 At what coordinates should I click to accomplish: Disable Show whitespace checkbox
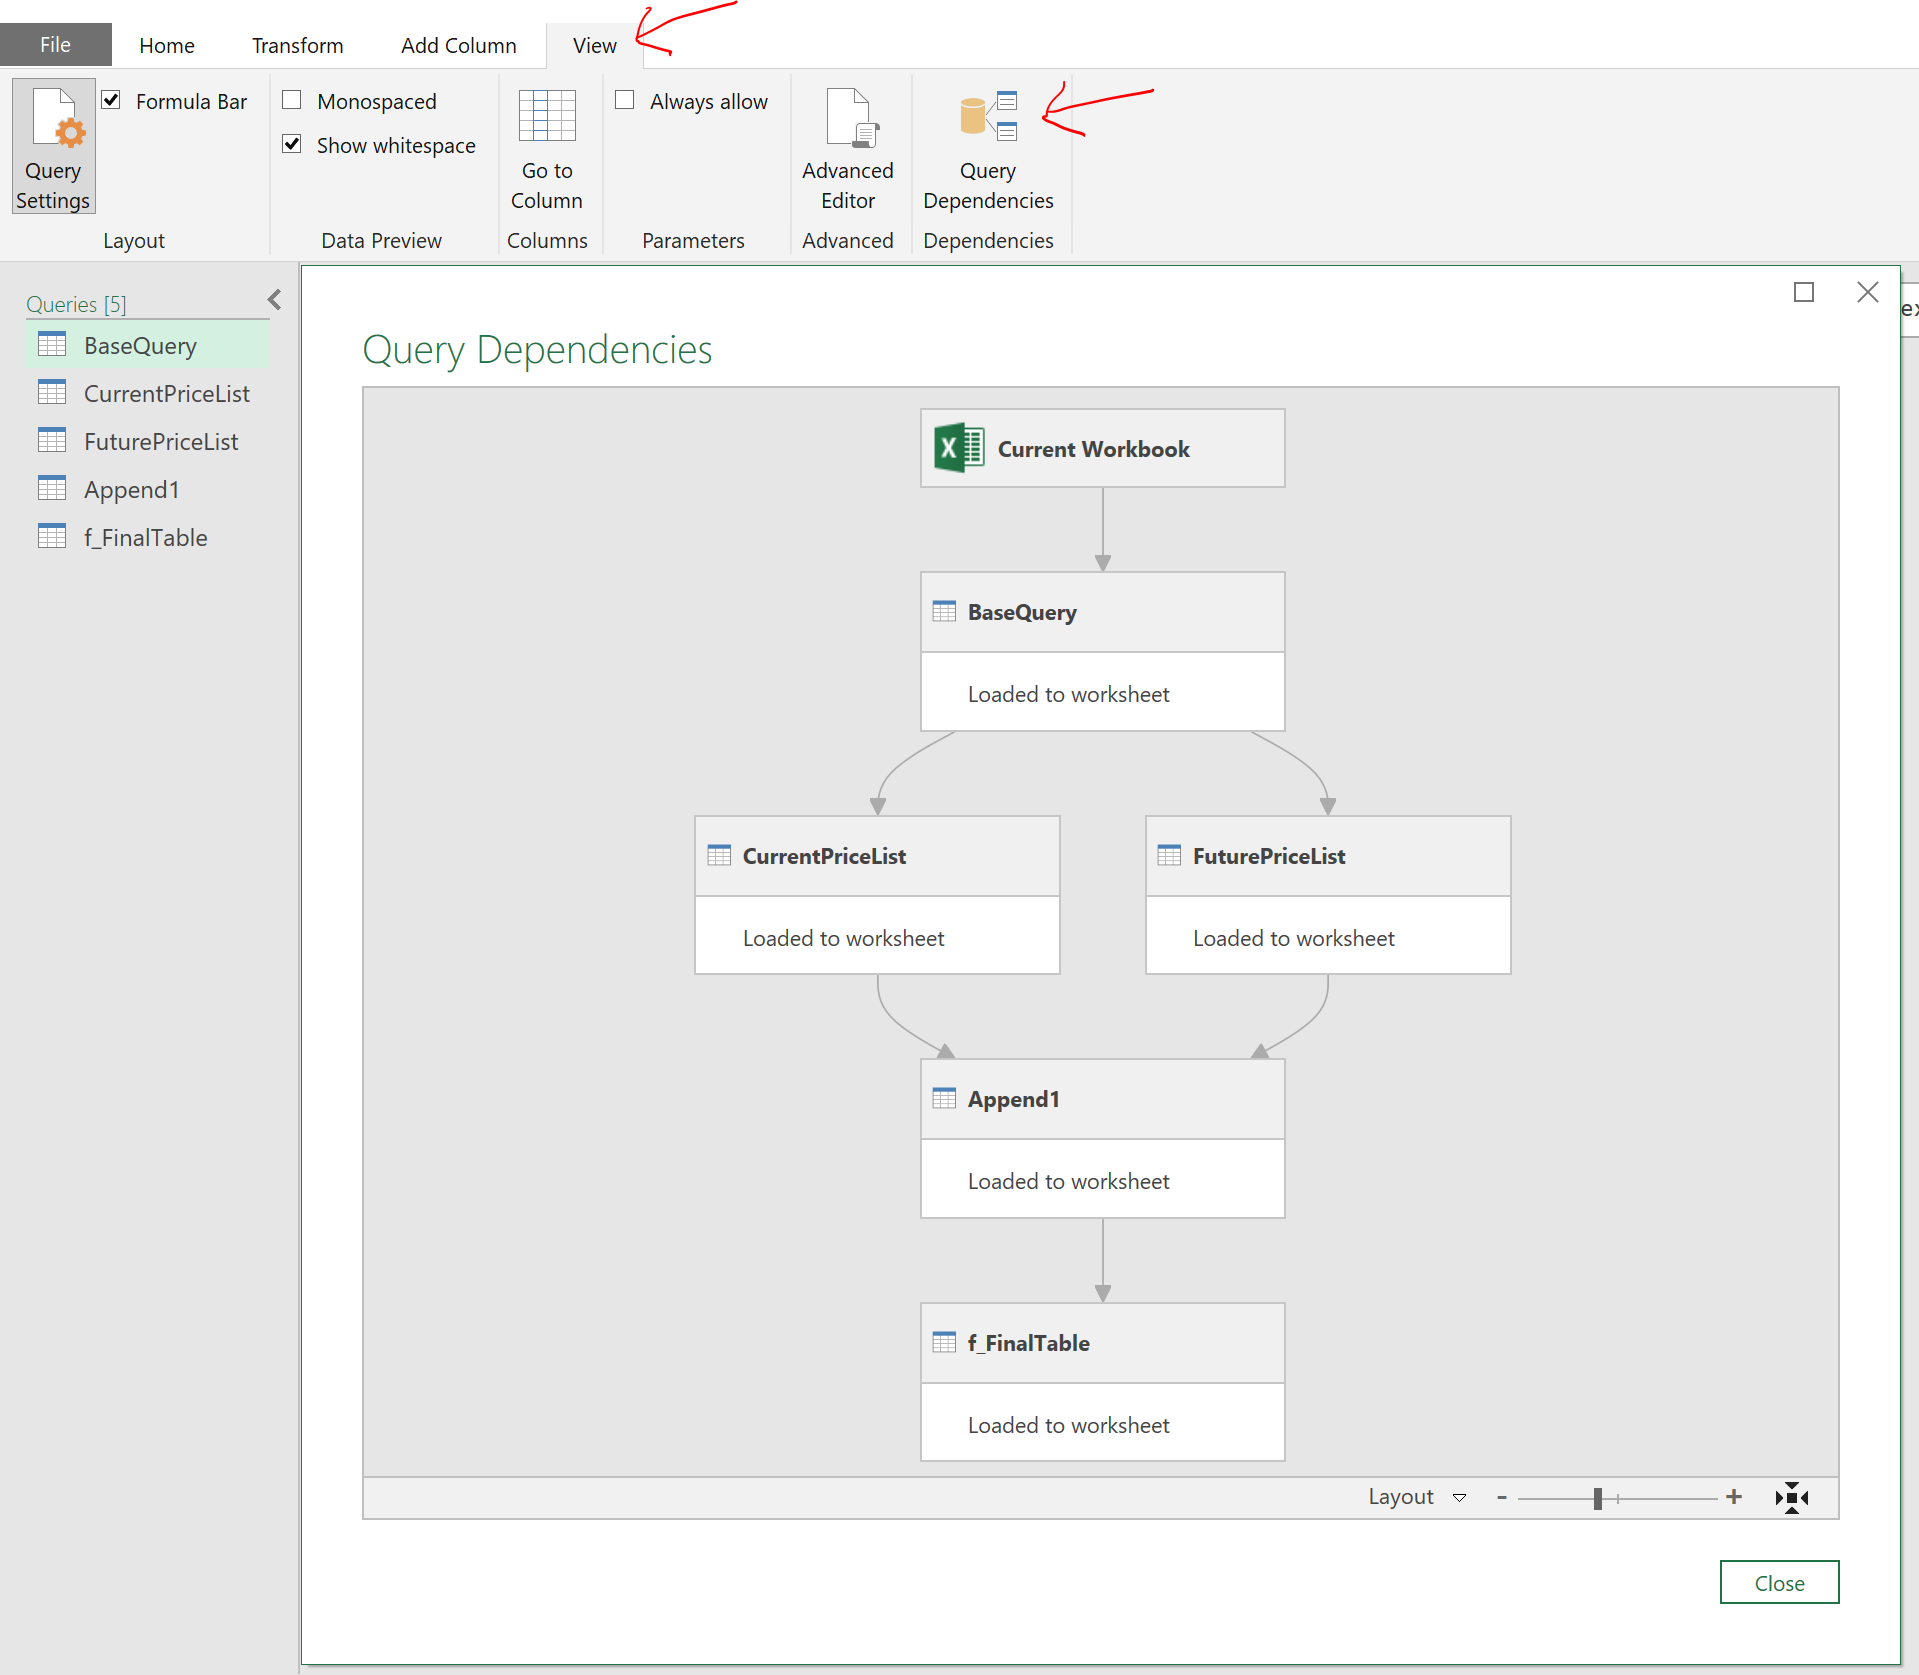point(292,145)
